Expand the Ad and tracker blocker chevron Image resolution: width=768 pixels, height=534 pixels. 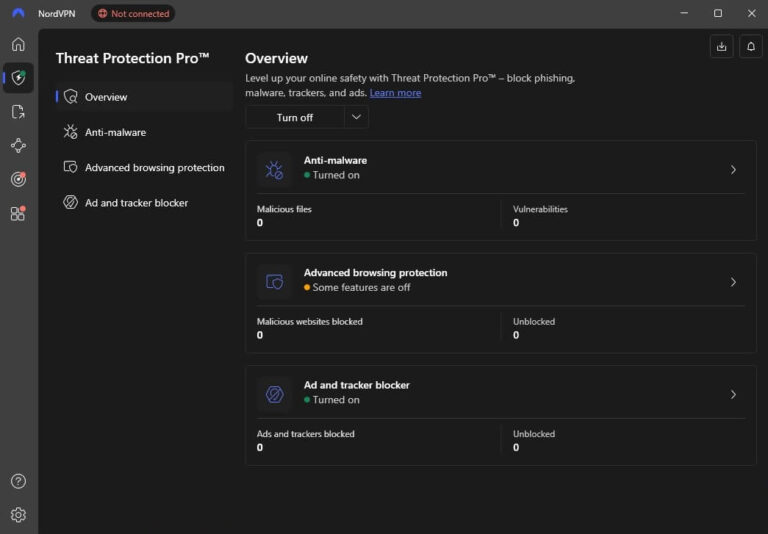click(x=733, y=394)
